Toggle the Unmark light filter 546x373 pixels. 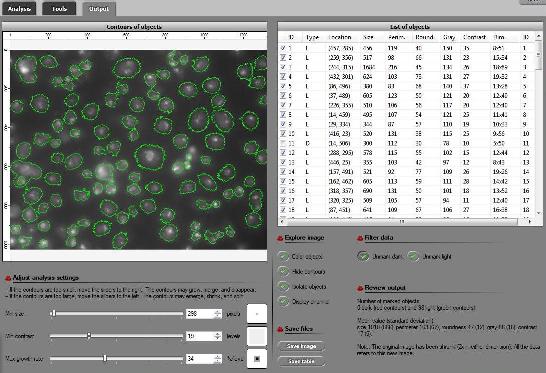coord(413,257)
